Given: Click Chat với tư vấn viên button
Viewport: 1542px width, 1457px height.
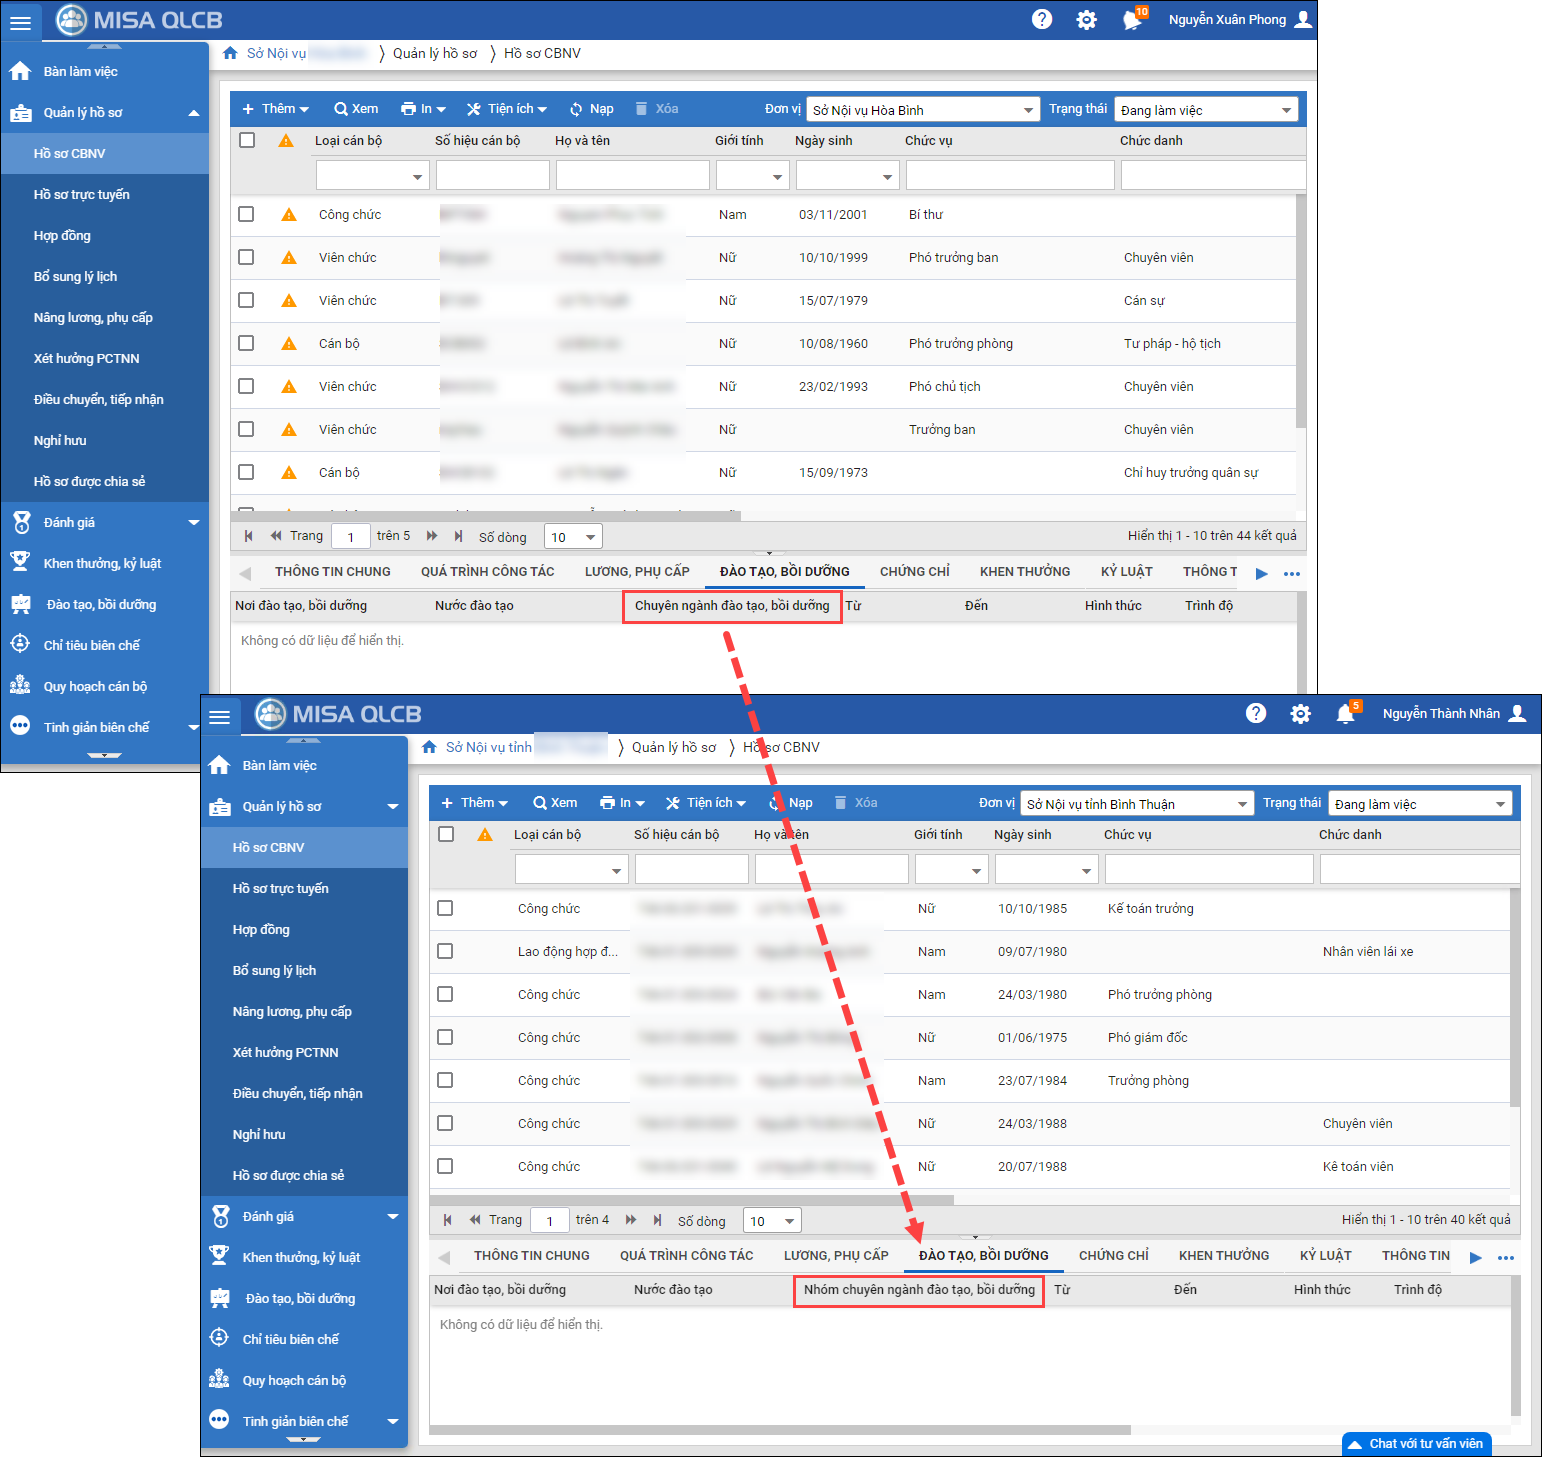Looking at the screenshot, I should click(1416, 1443).
